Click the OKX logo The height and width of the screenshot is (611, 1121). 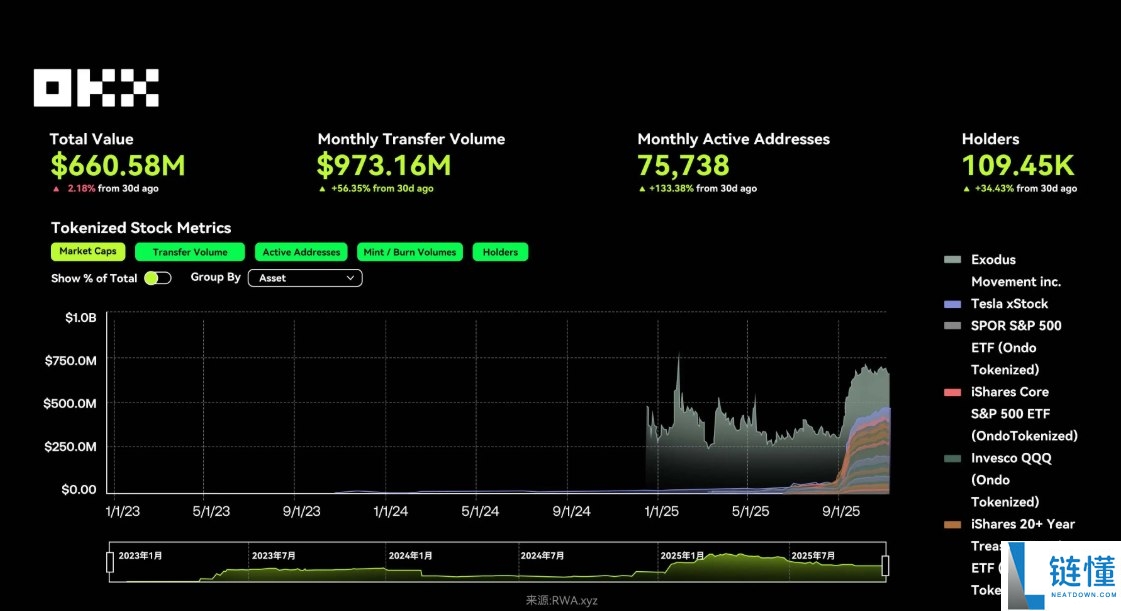(96, 88)
